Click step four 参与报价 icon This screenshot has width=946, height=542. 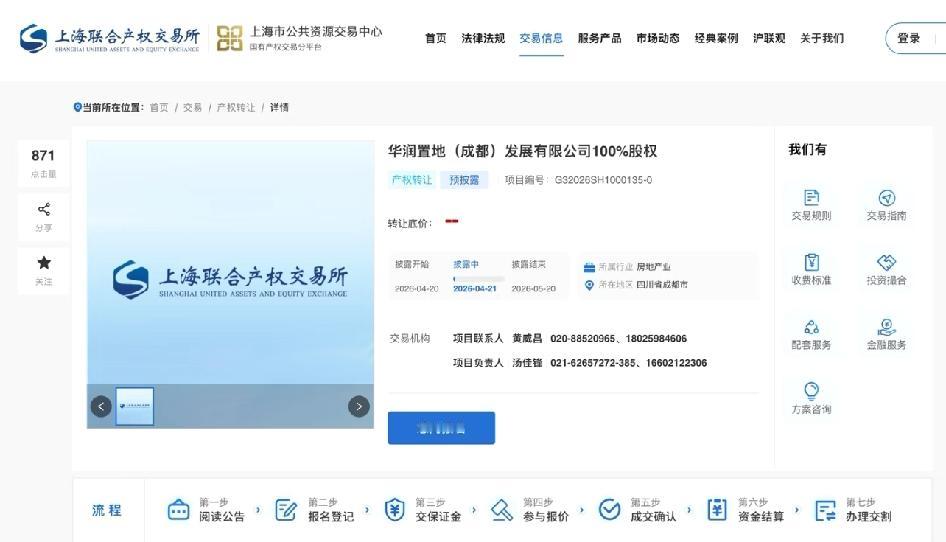point(501,510)
